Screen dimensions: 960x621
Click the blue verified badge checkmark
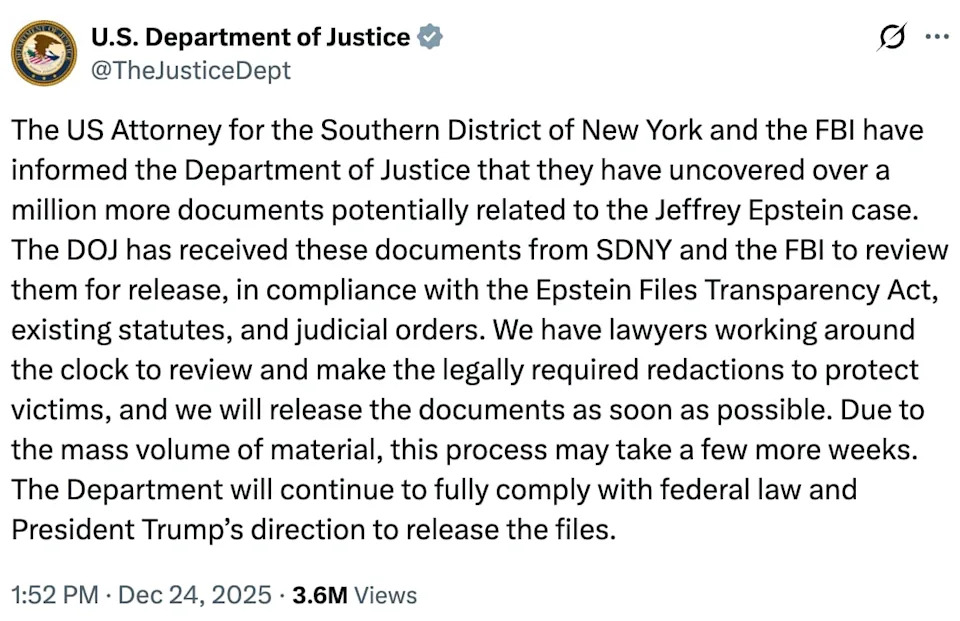429,36
